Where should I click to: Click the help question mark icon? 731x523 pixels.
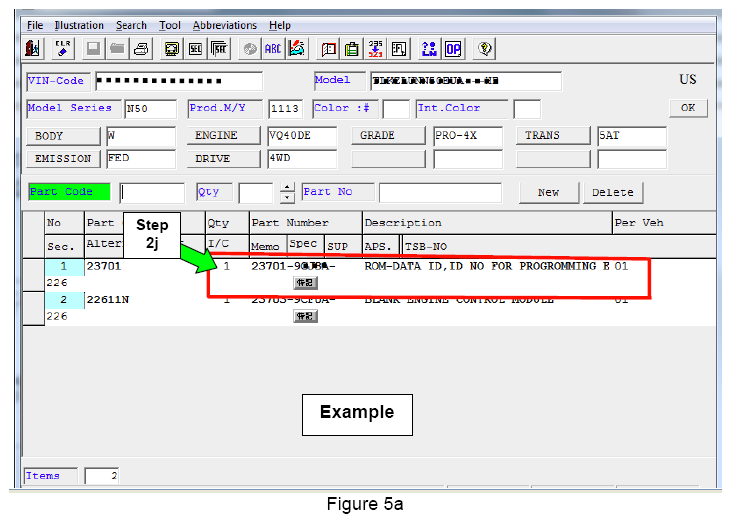(485, 48)
